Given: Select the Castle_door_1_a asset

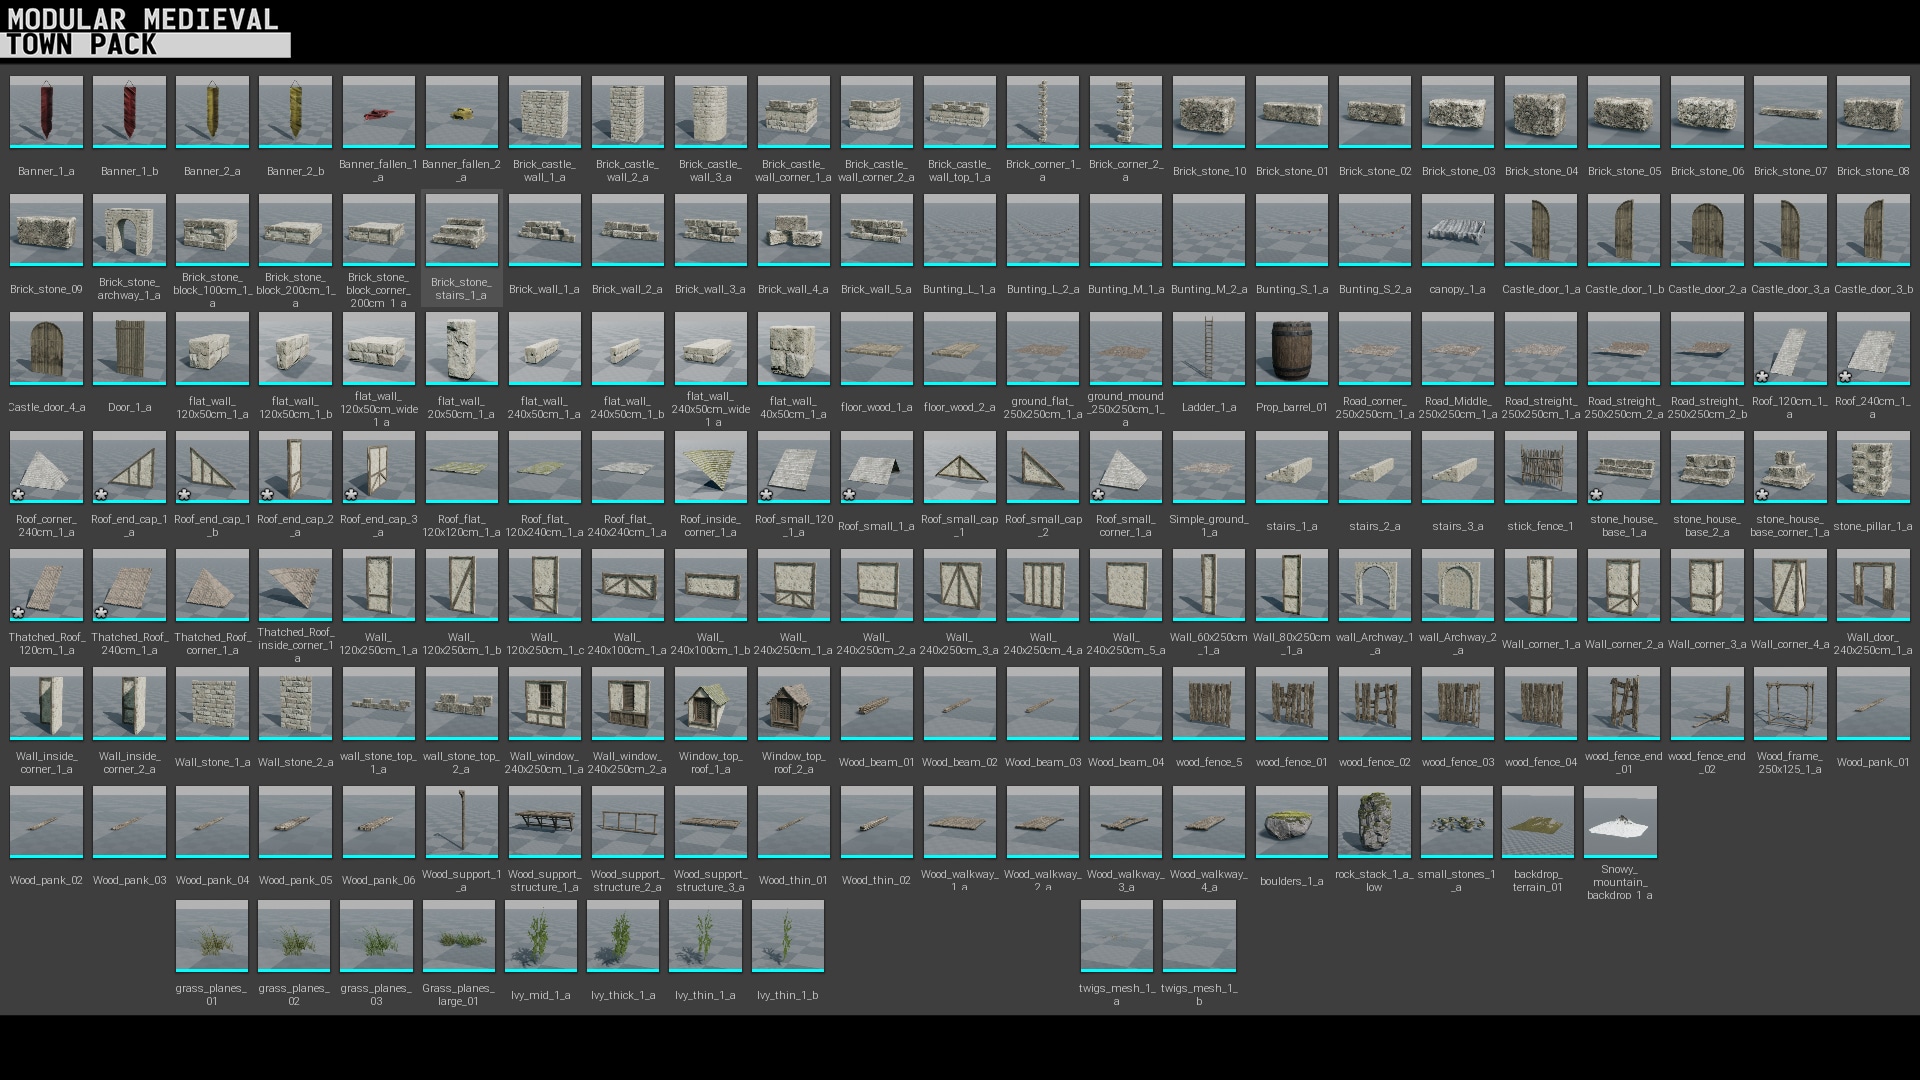Looking at the screenshot, I should (x=1540, y=230).
